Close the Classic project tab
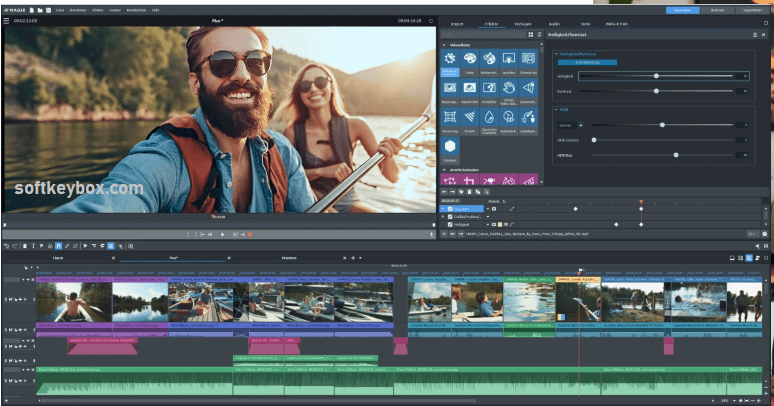 point(113,258)
